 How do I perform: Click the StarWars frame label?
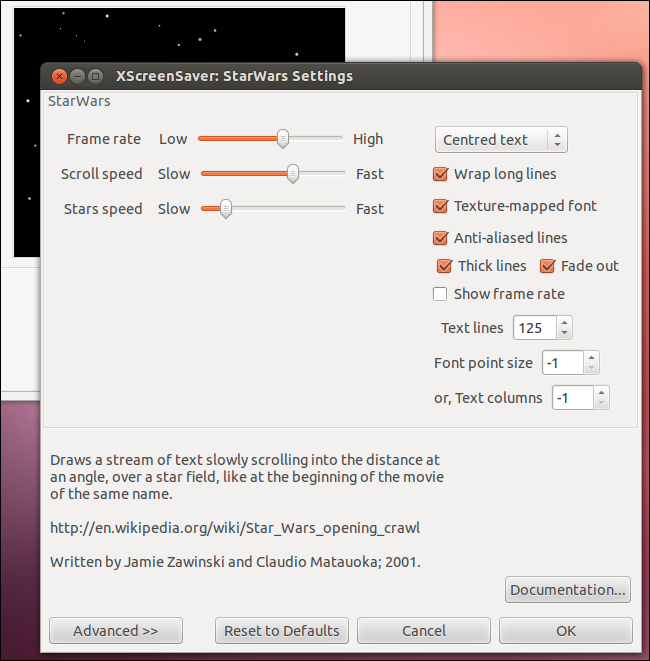click(x=79, y=101)
